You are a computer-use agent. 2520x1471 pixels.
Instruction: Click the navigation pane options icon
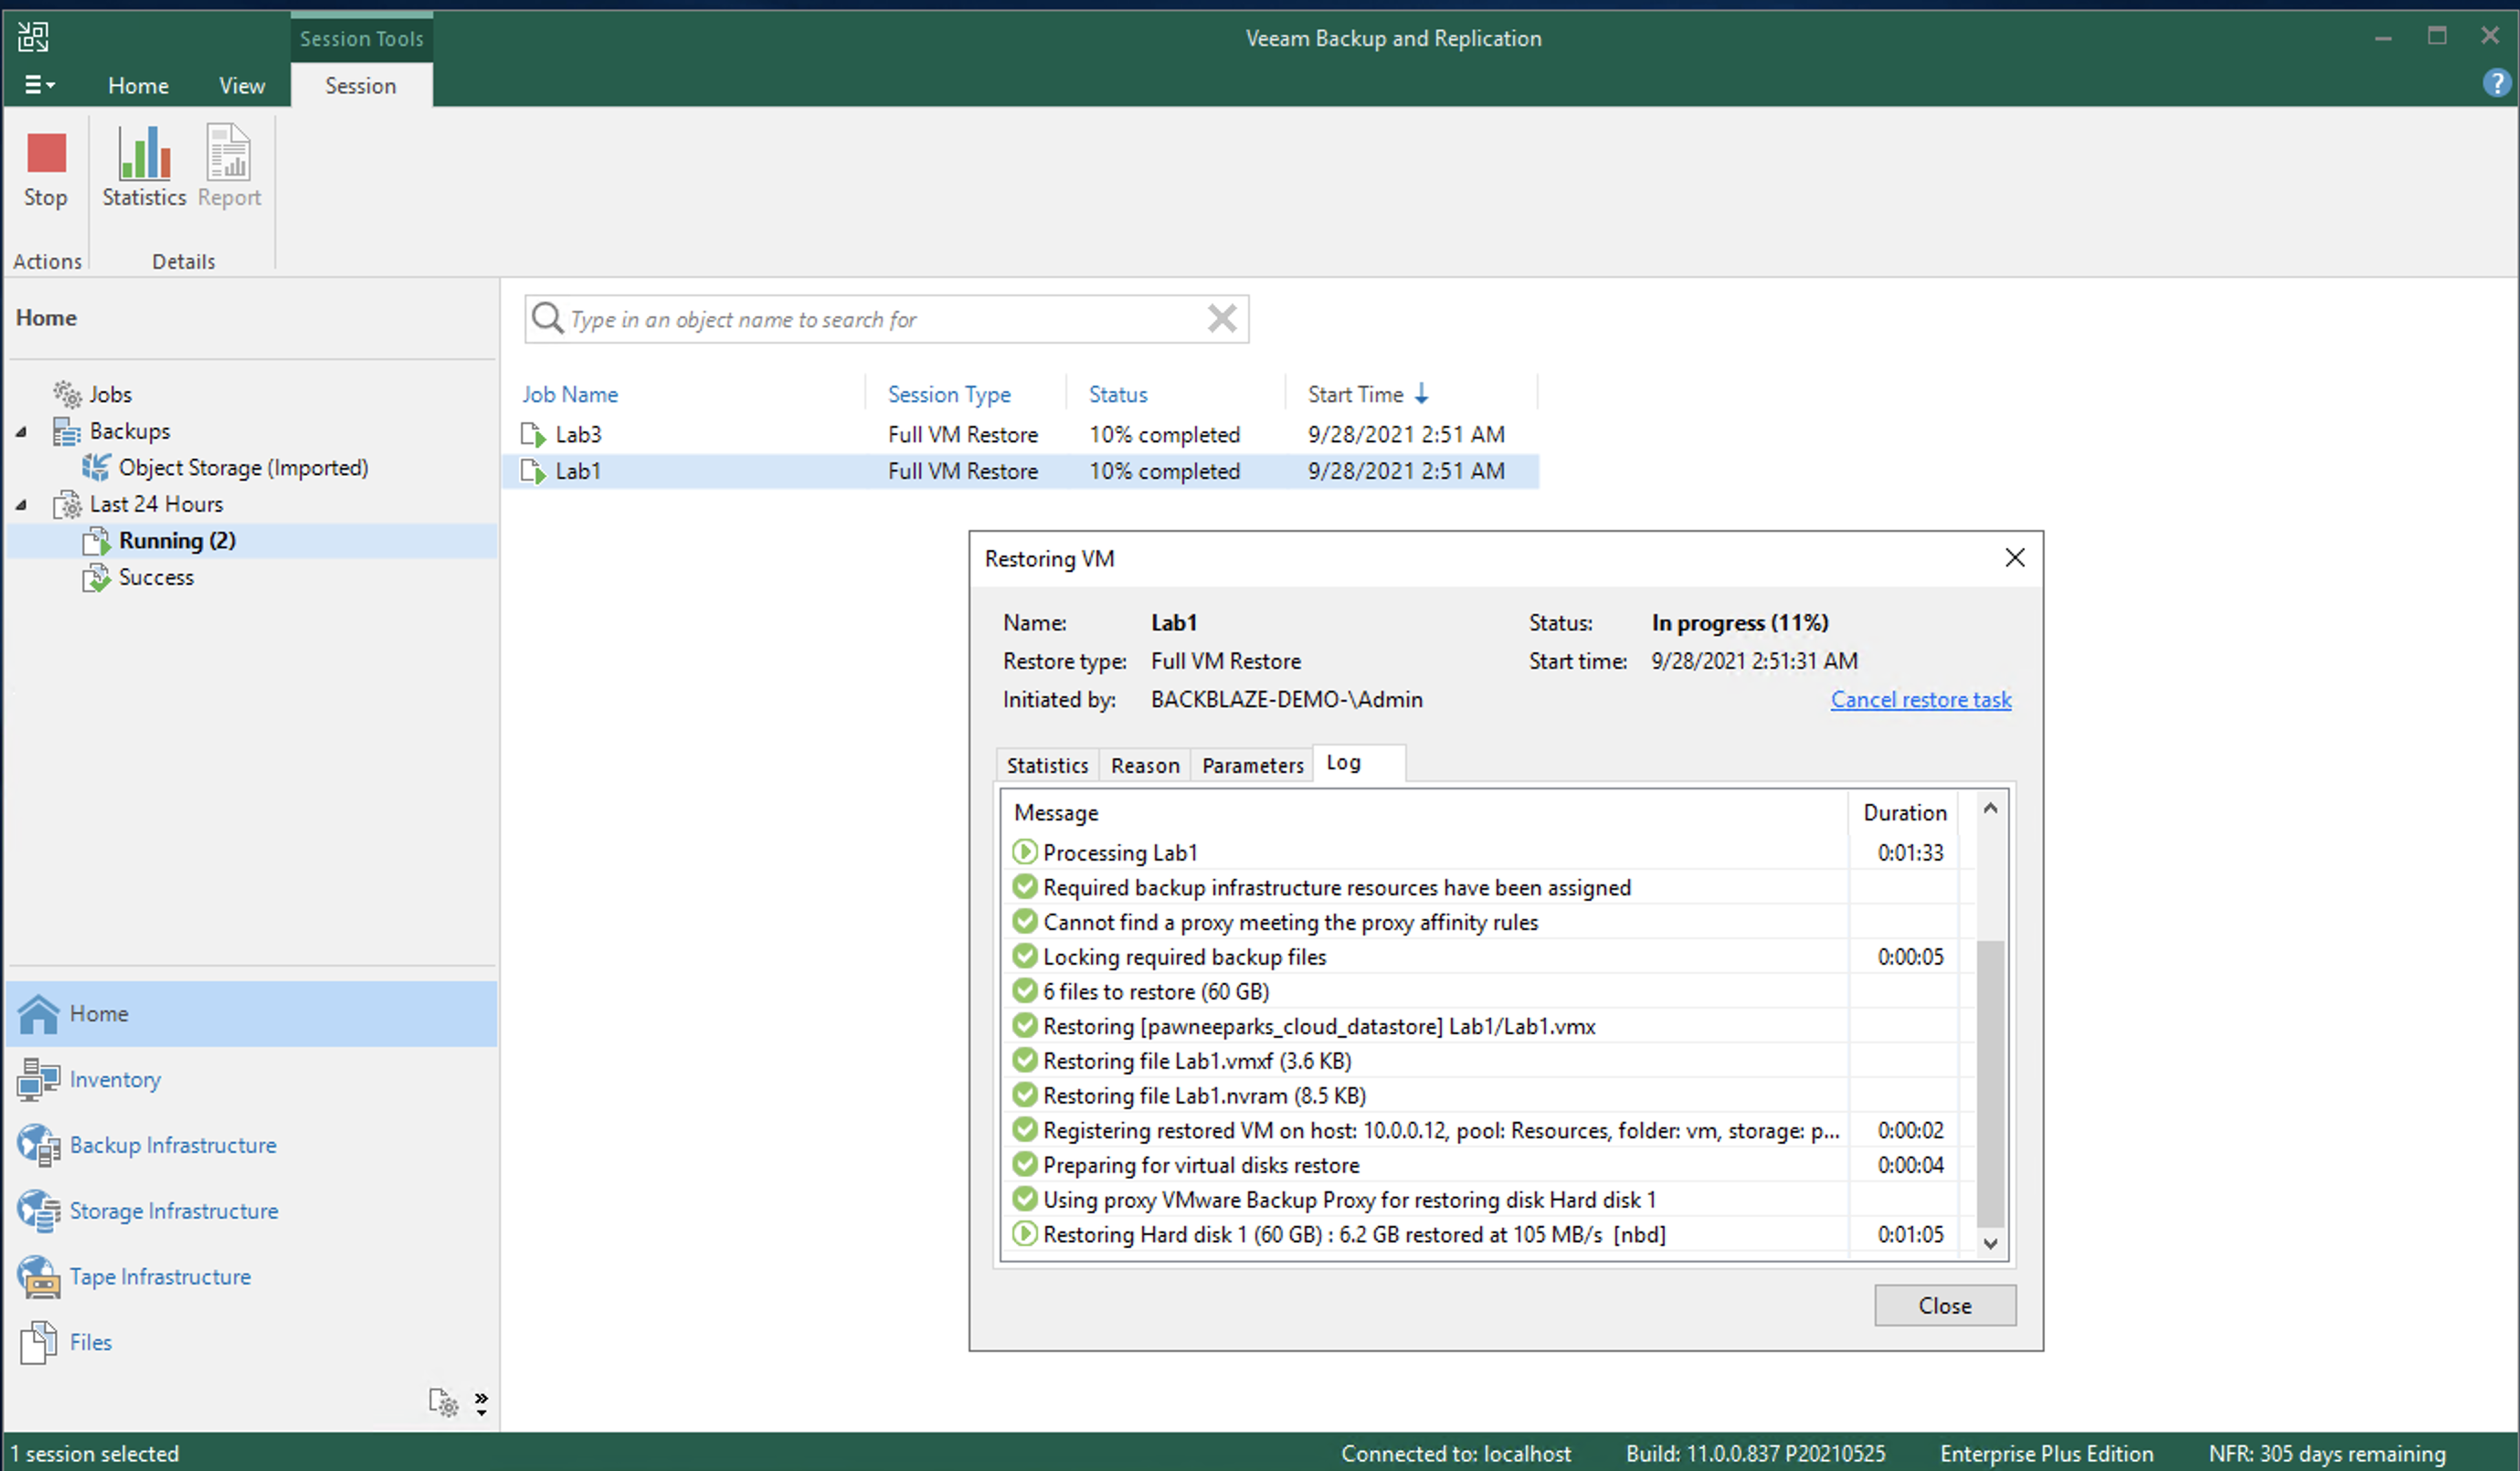(x=443, y=1402)
